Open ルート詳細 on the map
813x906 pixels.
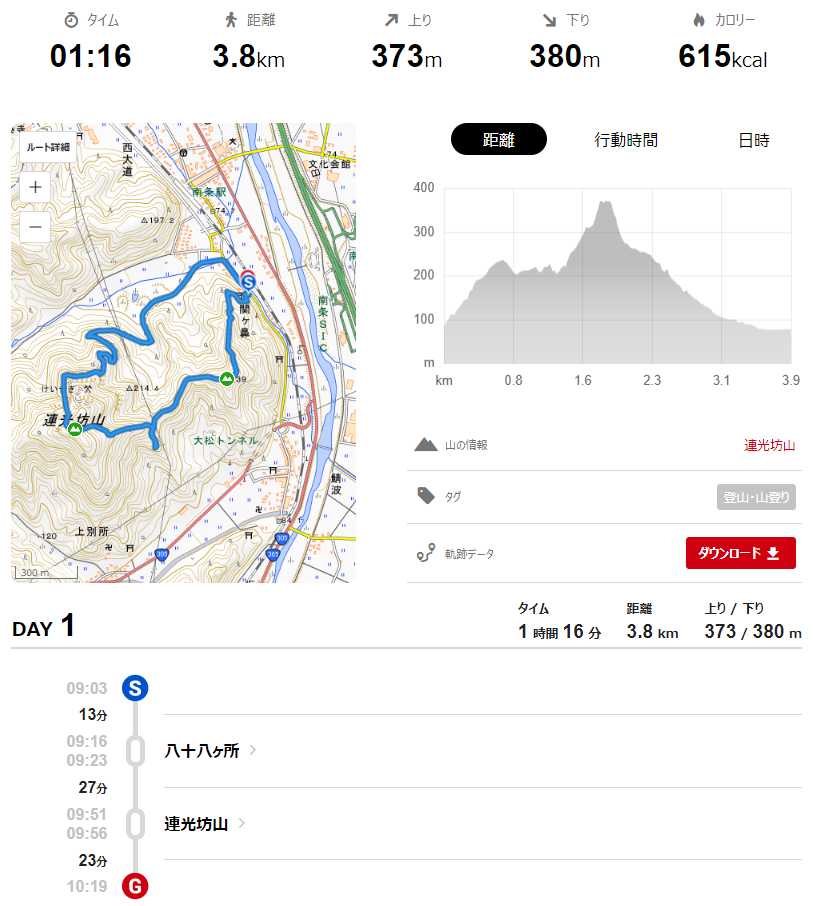coord(47,147)
